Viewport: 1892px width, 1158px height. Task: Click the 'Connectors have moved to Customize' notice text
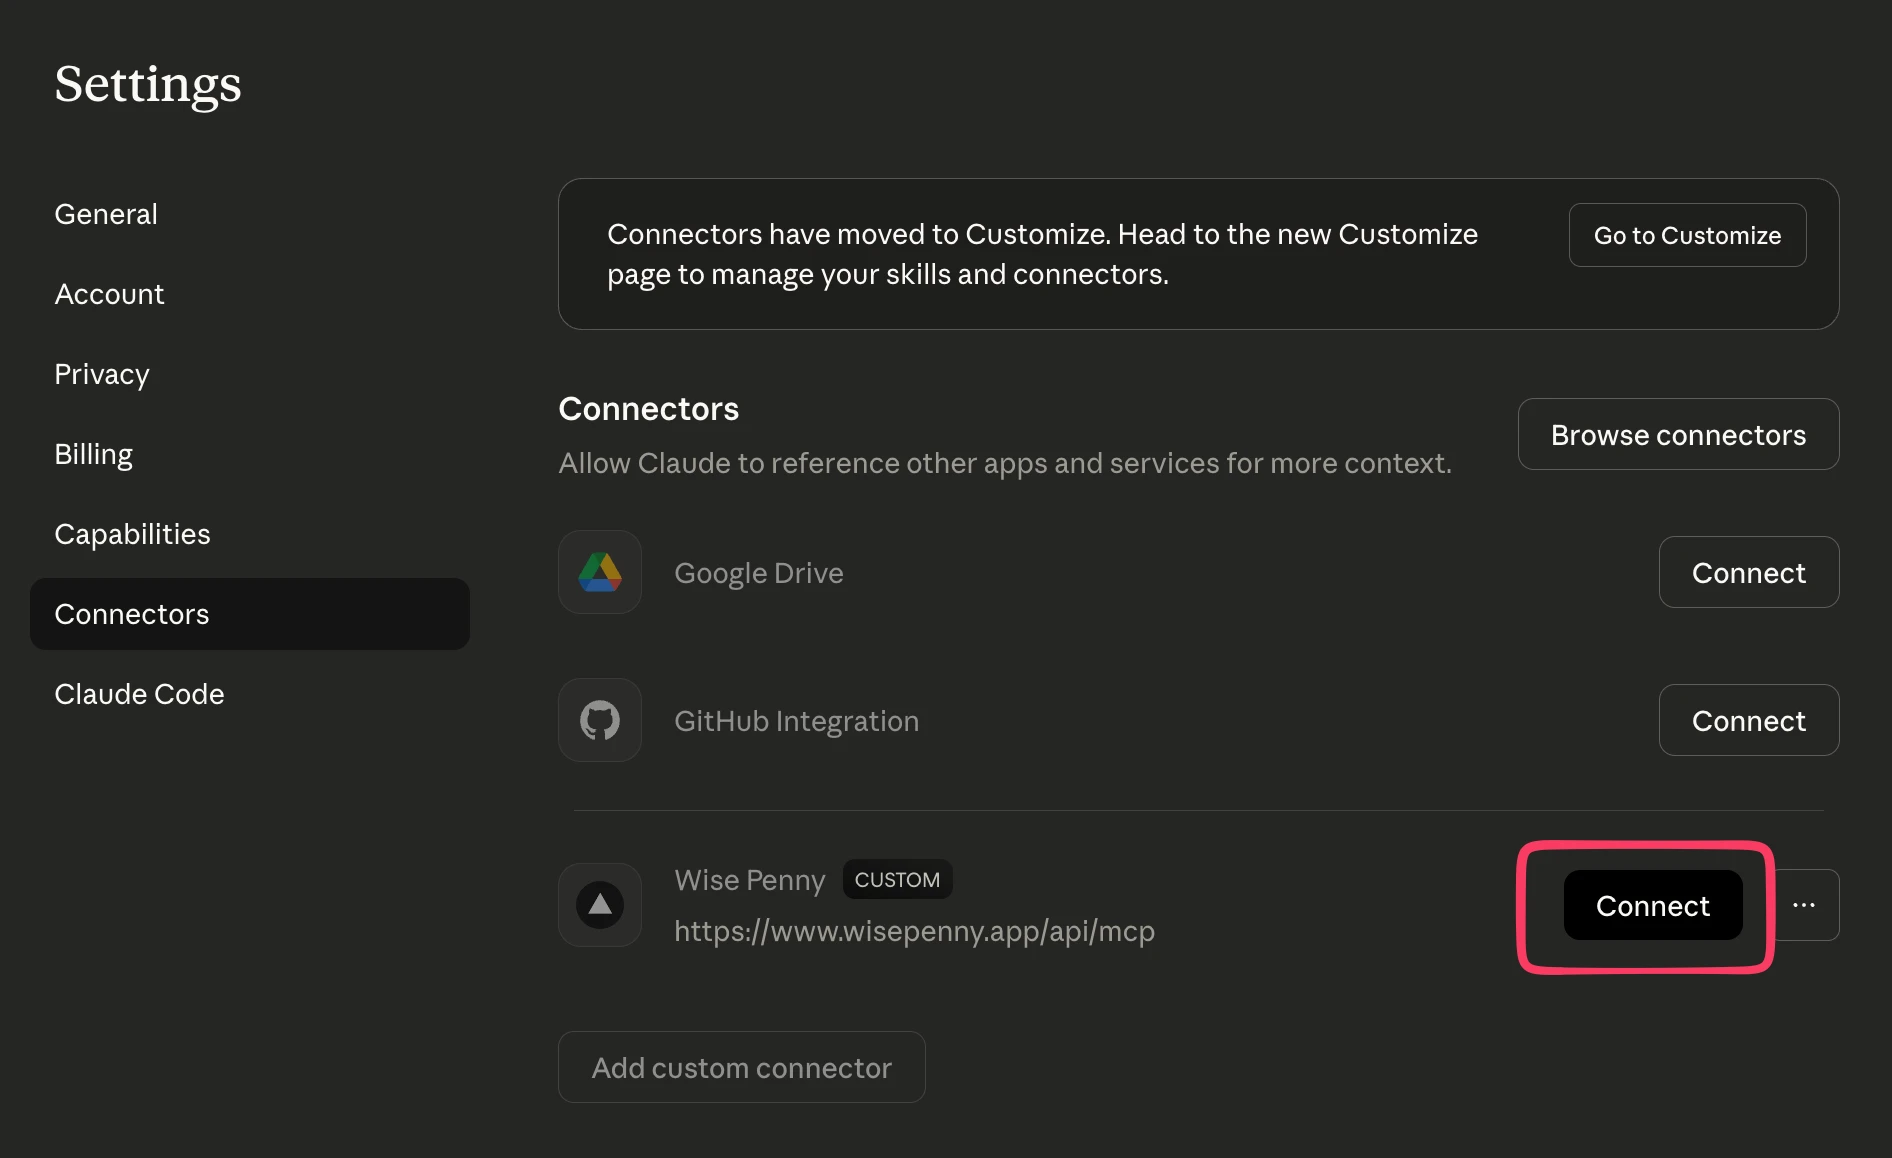[1042, 254]
